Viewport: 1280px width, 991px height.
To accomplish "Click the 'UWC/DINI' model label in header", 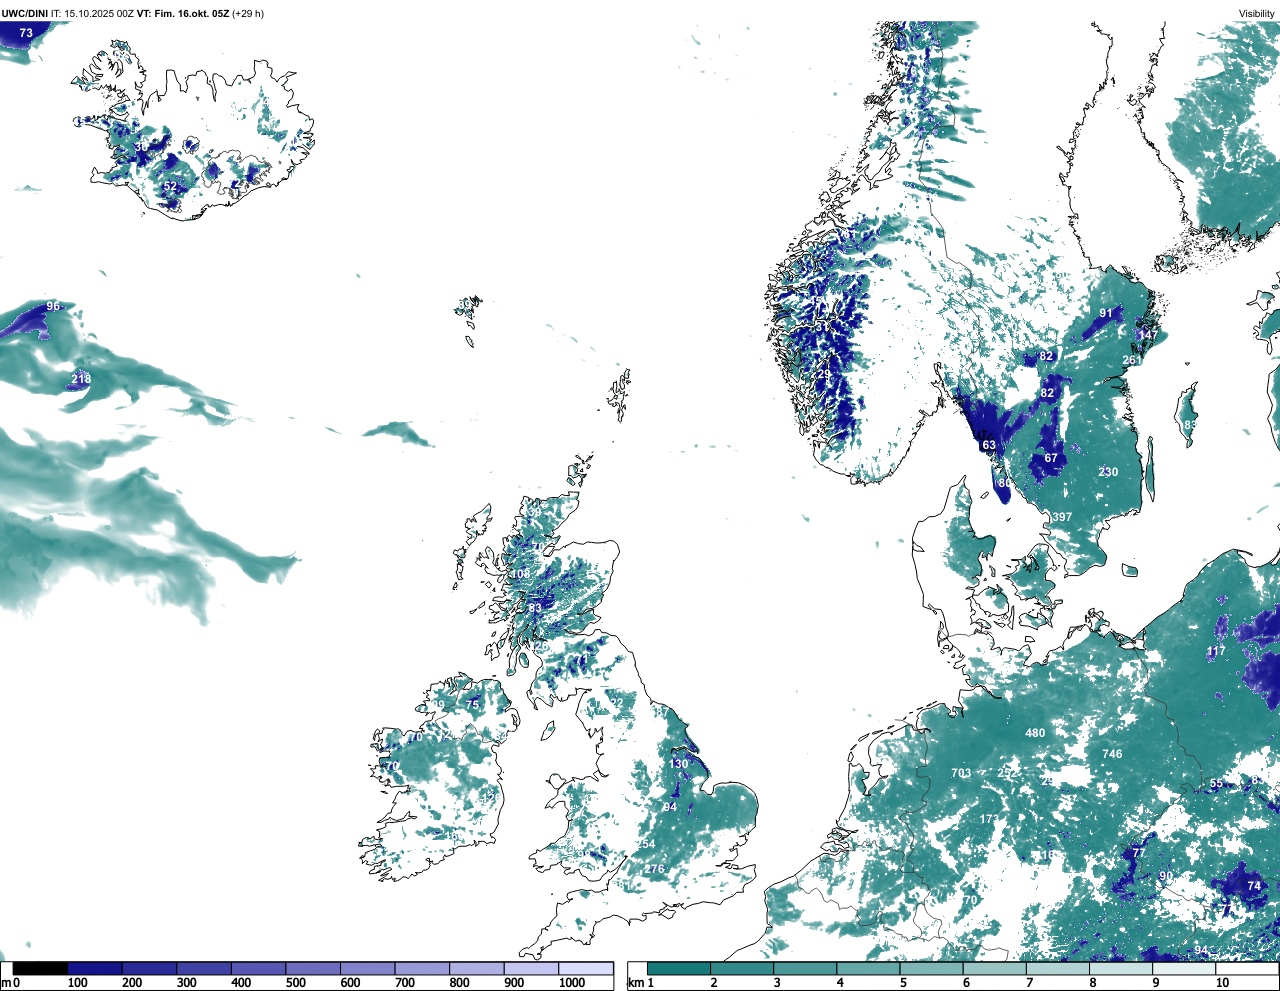I will point(25,14).
